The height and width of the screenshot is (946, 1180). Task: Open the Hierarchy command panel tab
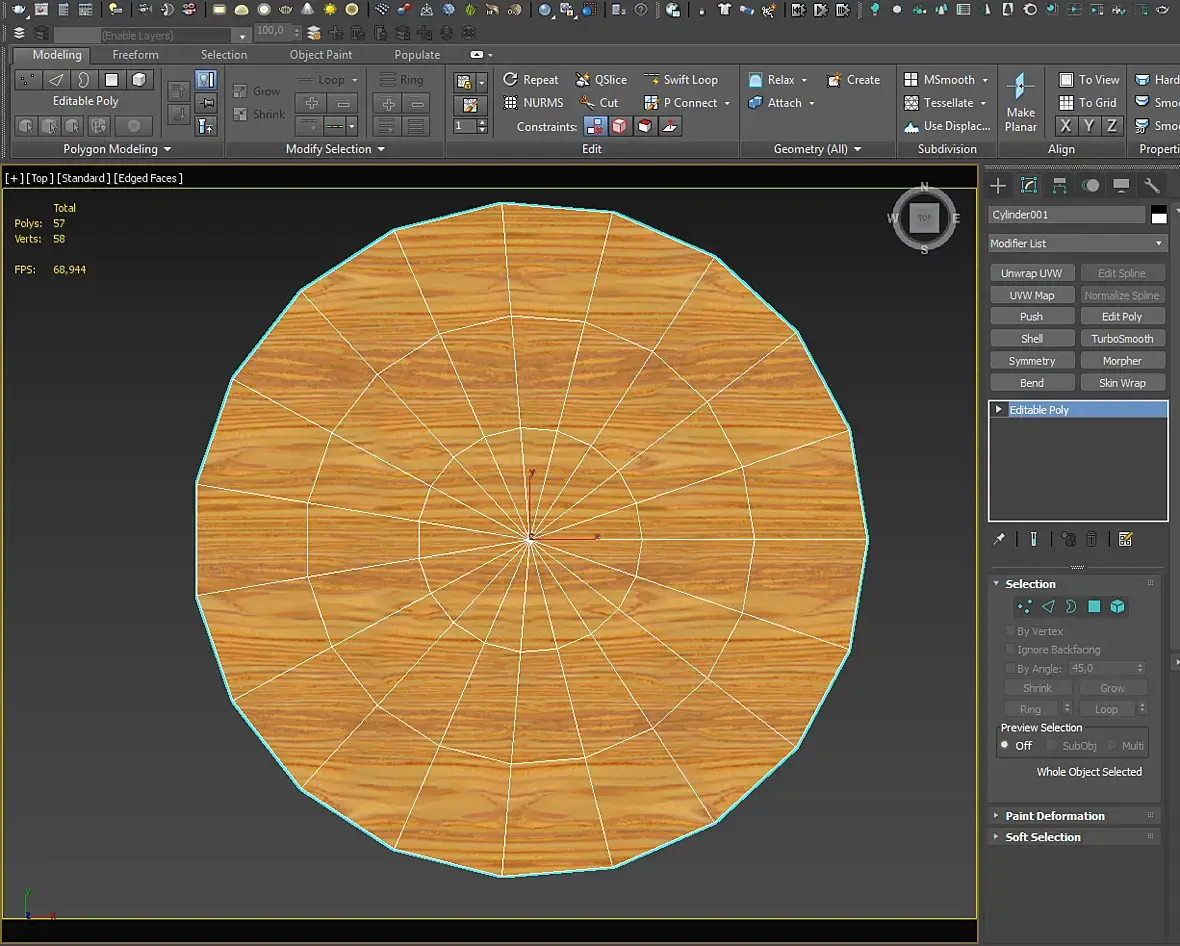1060,186
